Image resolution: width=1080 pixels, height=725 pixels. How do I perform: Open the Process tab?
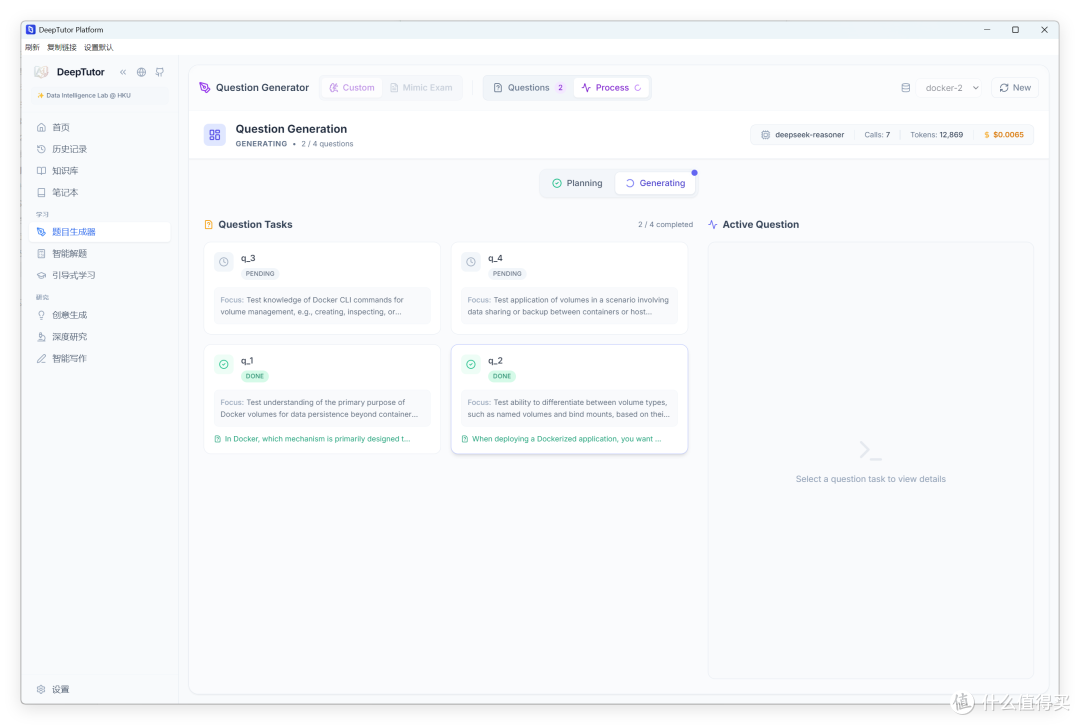coord(612,87)
